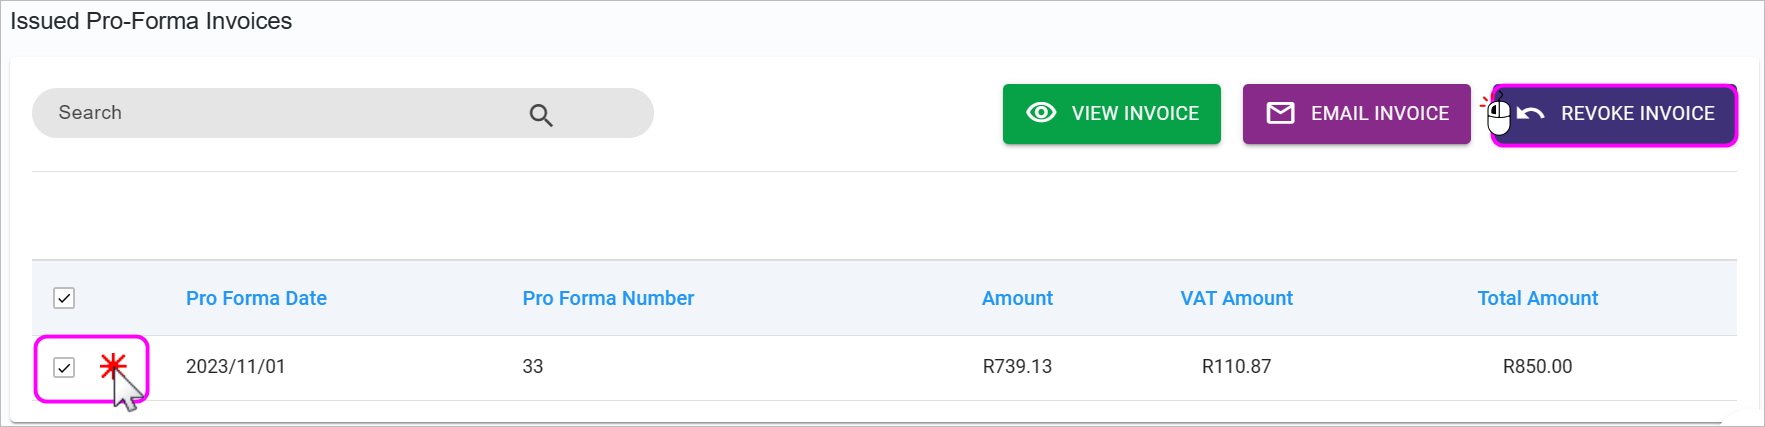Sort by Pro Forma Date column
1765x427 pixels.
pos(256,298)
